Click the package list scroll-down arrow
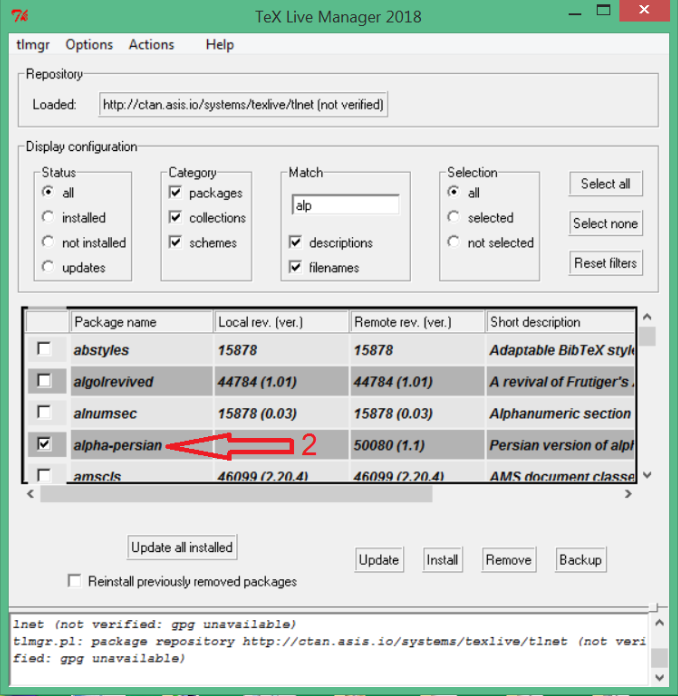Viewport: 678px width, 696px height. coord(646,476)
